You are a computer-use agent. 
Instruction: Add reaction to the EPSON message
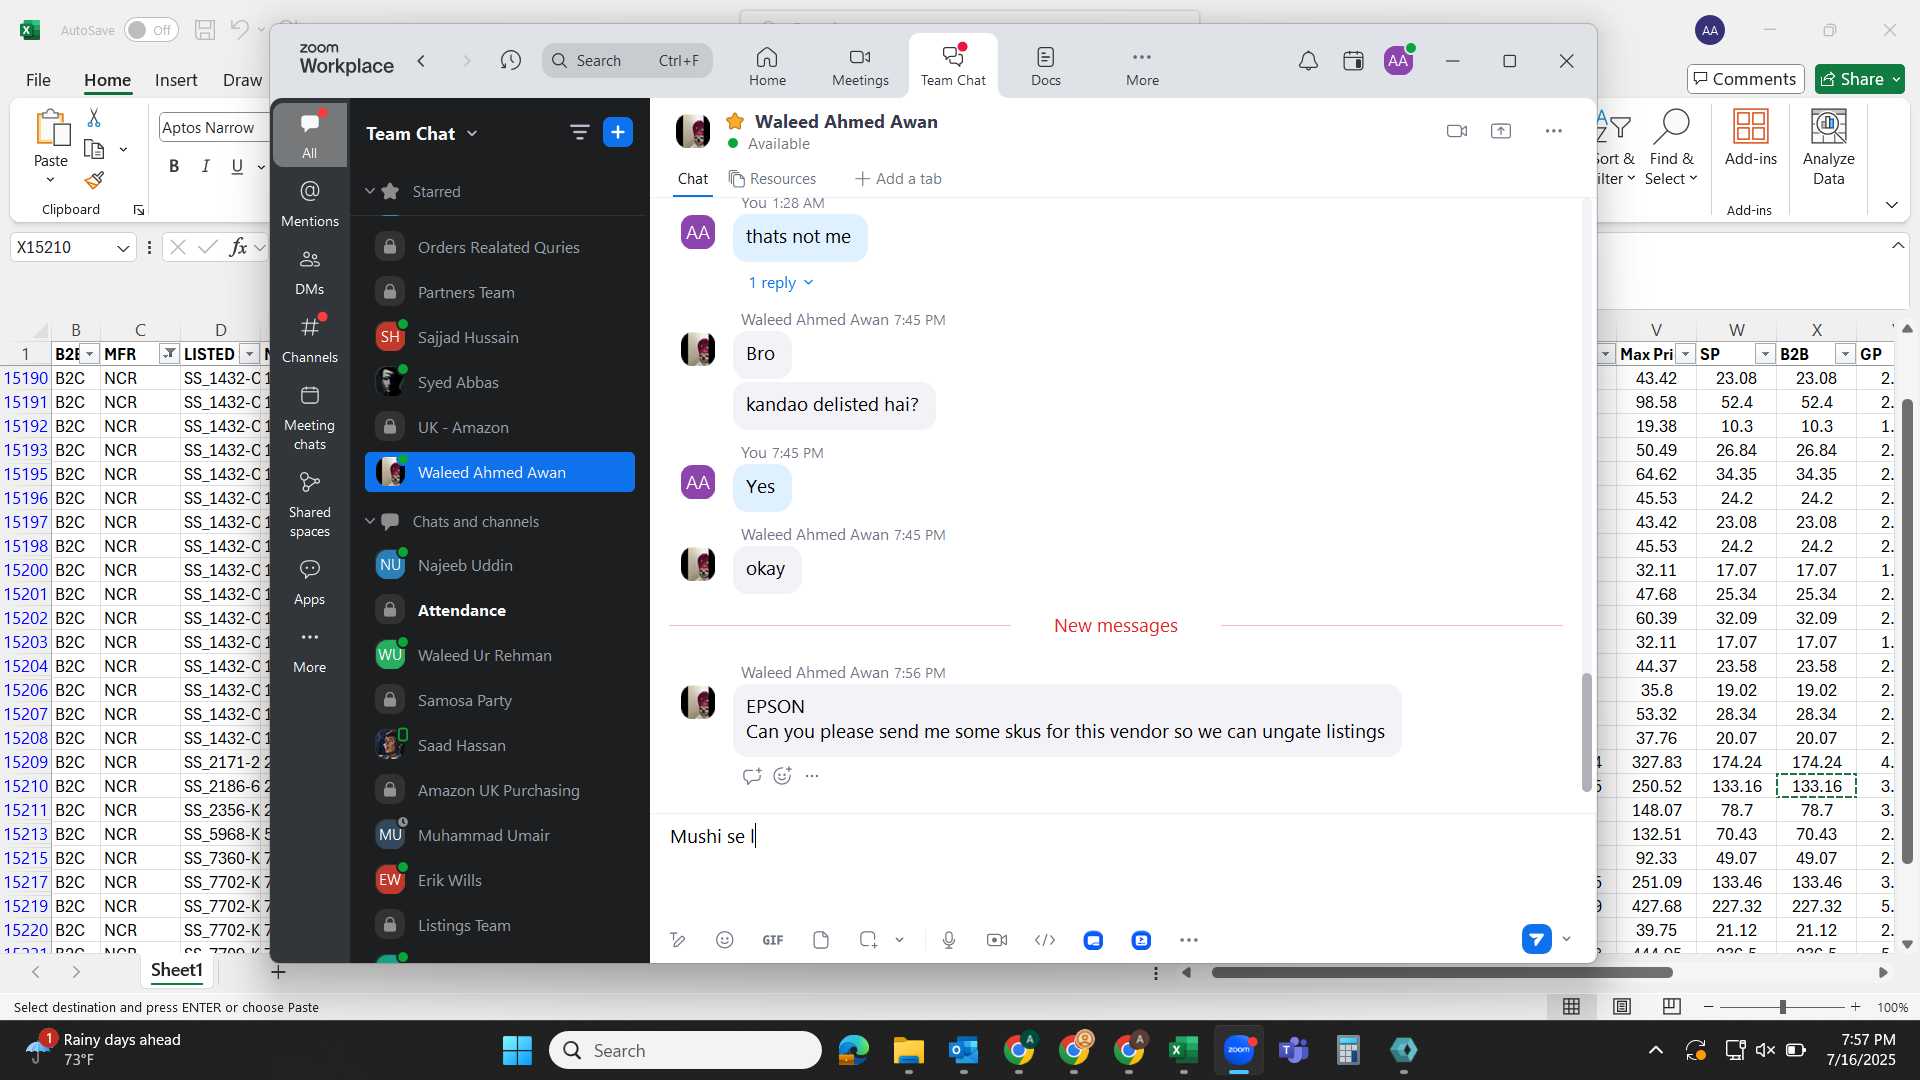tap(783, 776)
